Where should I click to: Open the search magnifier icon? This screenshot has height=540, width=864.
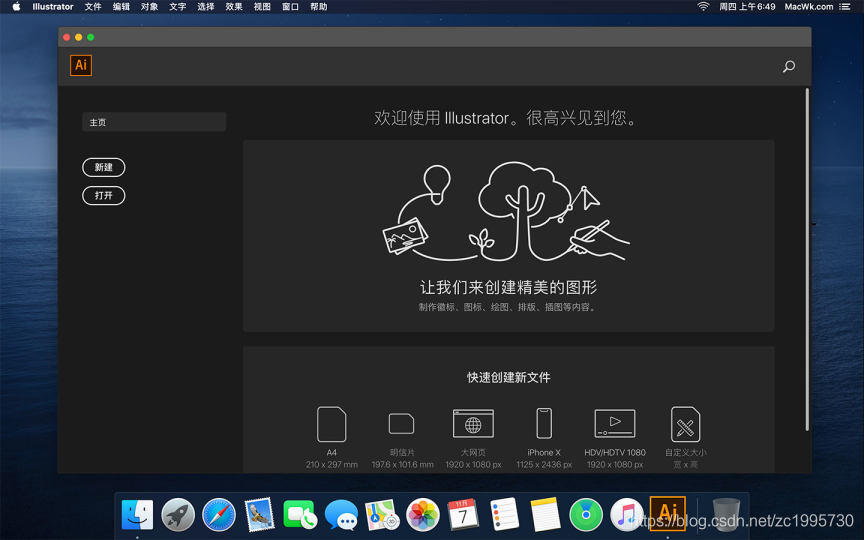pyautogui.click(x=789, y=67)
